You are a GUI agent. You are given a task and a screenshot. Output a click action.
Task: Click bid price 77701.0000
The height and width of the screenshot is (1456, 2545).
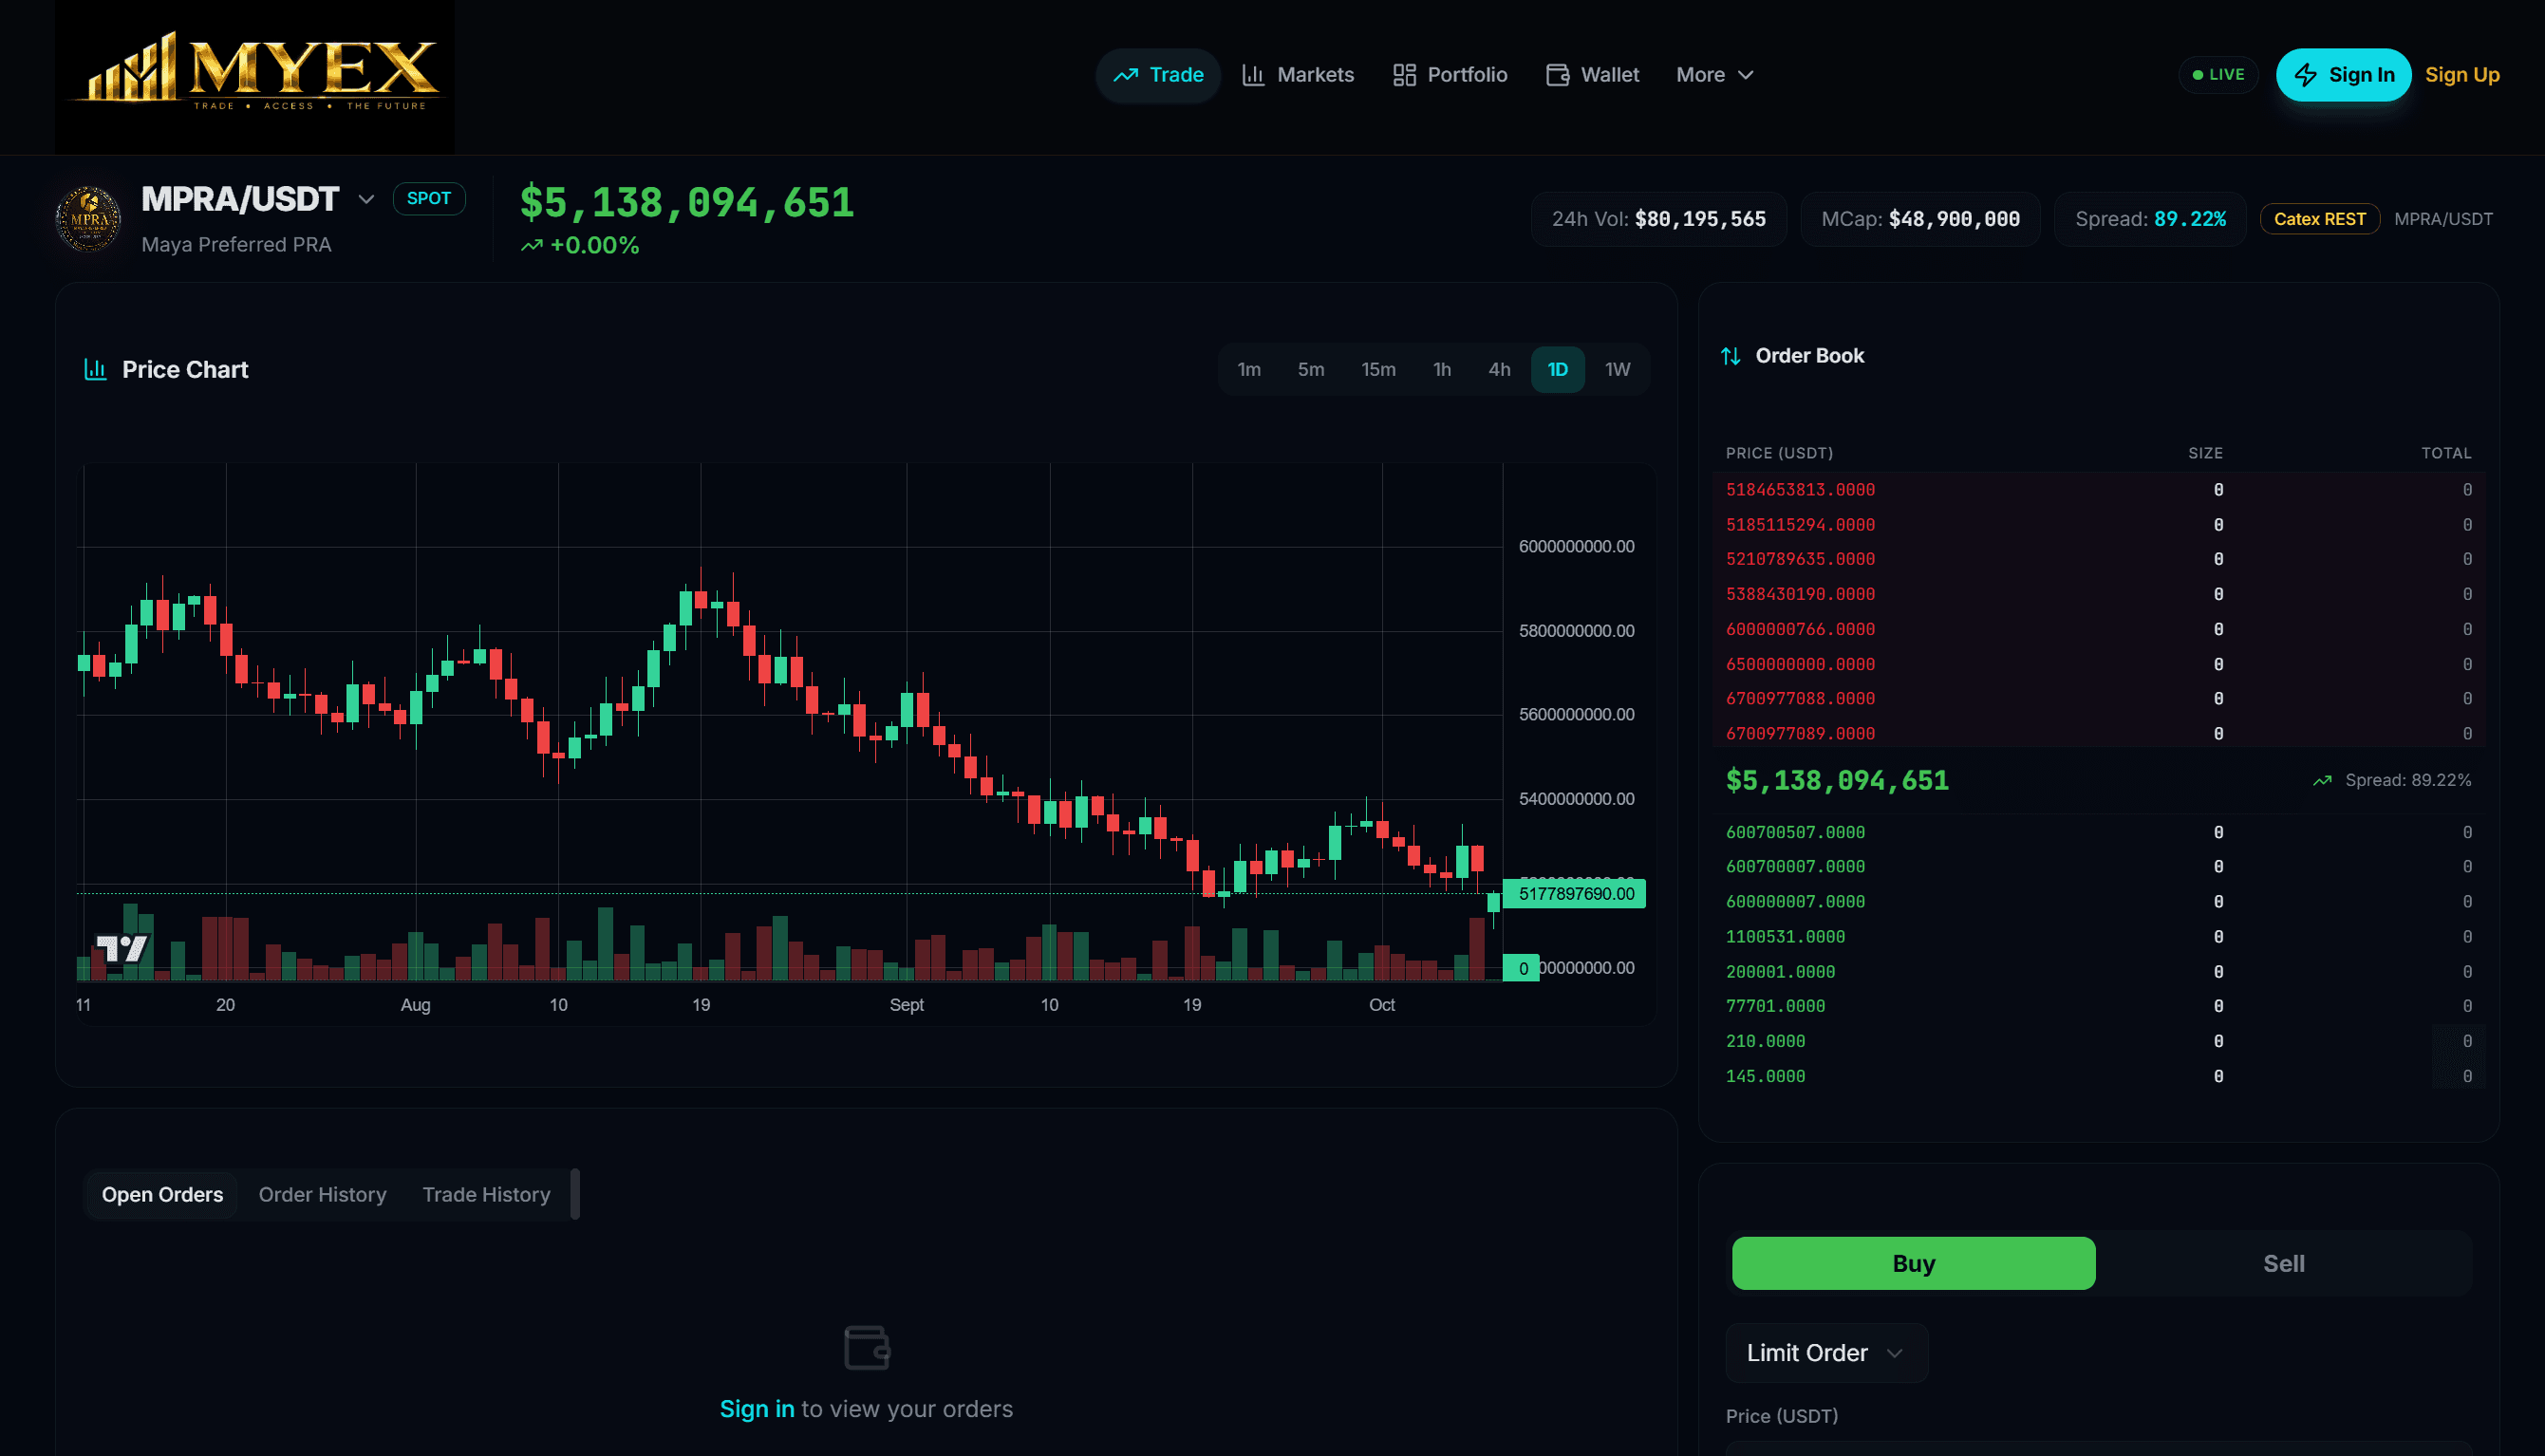(x=1775, y=1006)
